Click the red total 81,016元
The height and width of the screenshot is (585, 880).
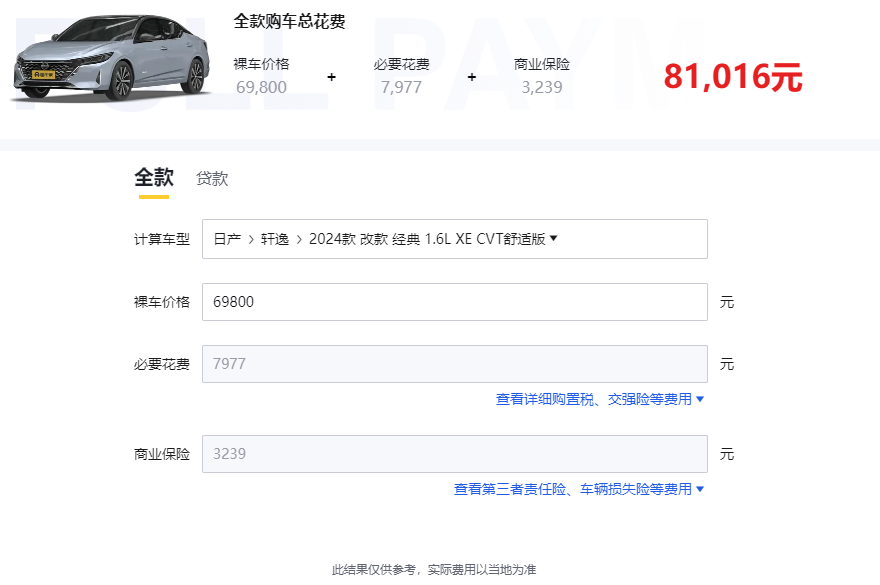point(733,76)
